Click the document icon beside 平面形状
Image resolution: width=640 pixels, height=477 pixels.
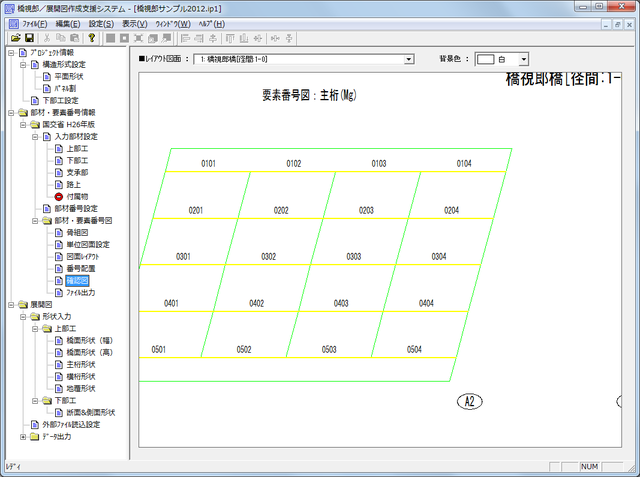46,76
